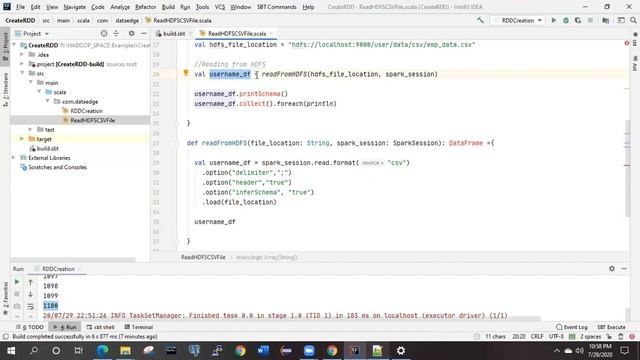640x360 pixels.
Task: Select RDDCreation file in the project tree
Action: coord(86,111)
